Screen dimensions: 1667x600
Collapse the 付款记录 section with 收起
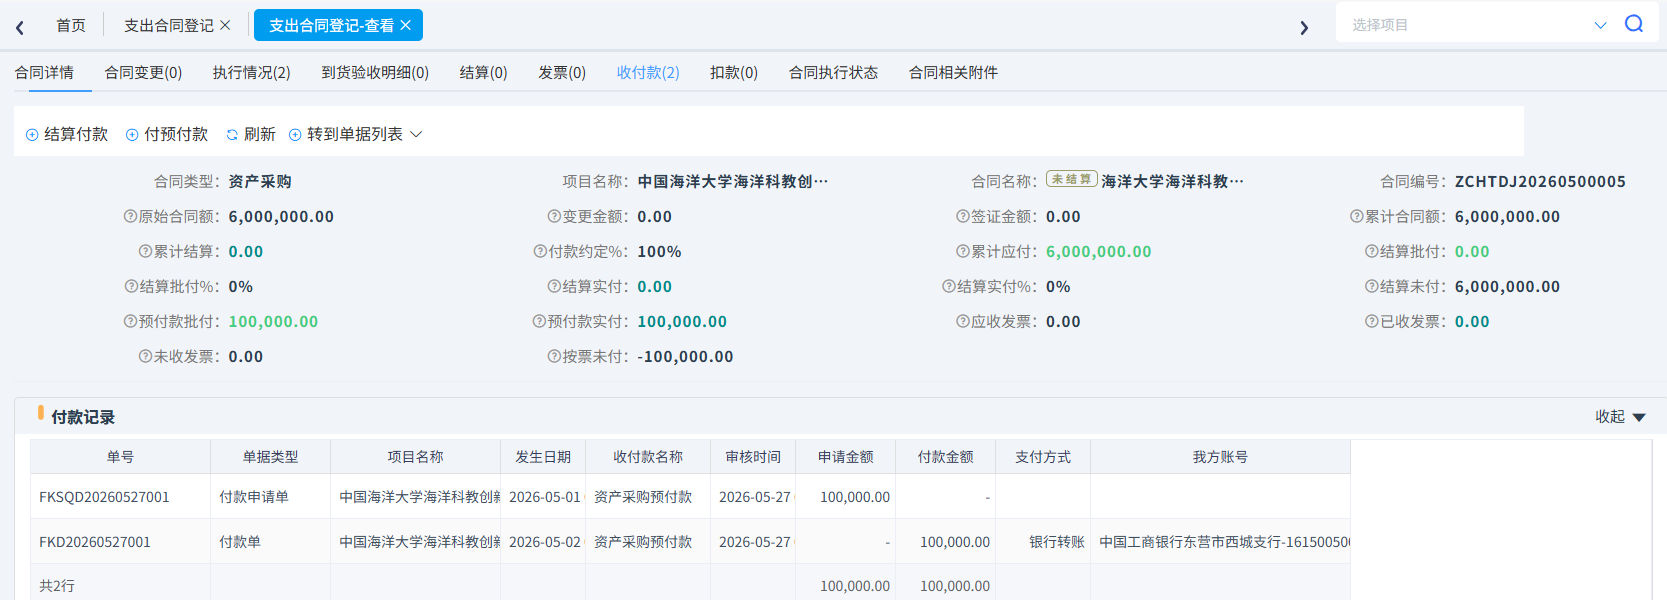click(1620, 417)
